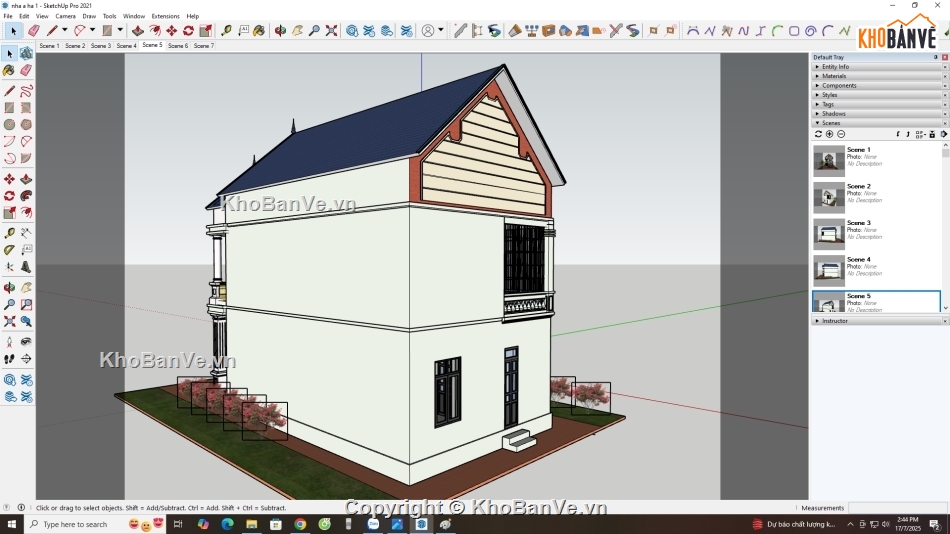Image resolution: width=950 pixels, height=534 pixels.
Task: Click the Measurements input field
Action: point(898,508)
